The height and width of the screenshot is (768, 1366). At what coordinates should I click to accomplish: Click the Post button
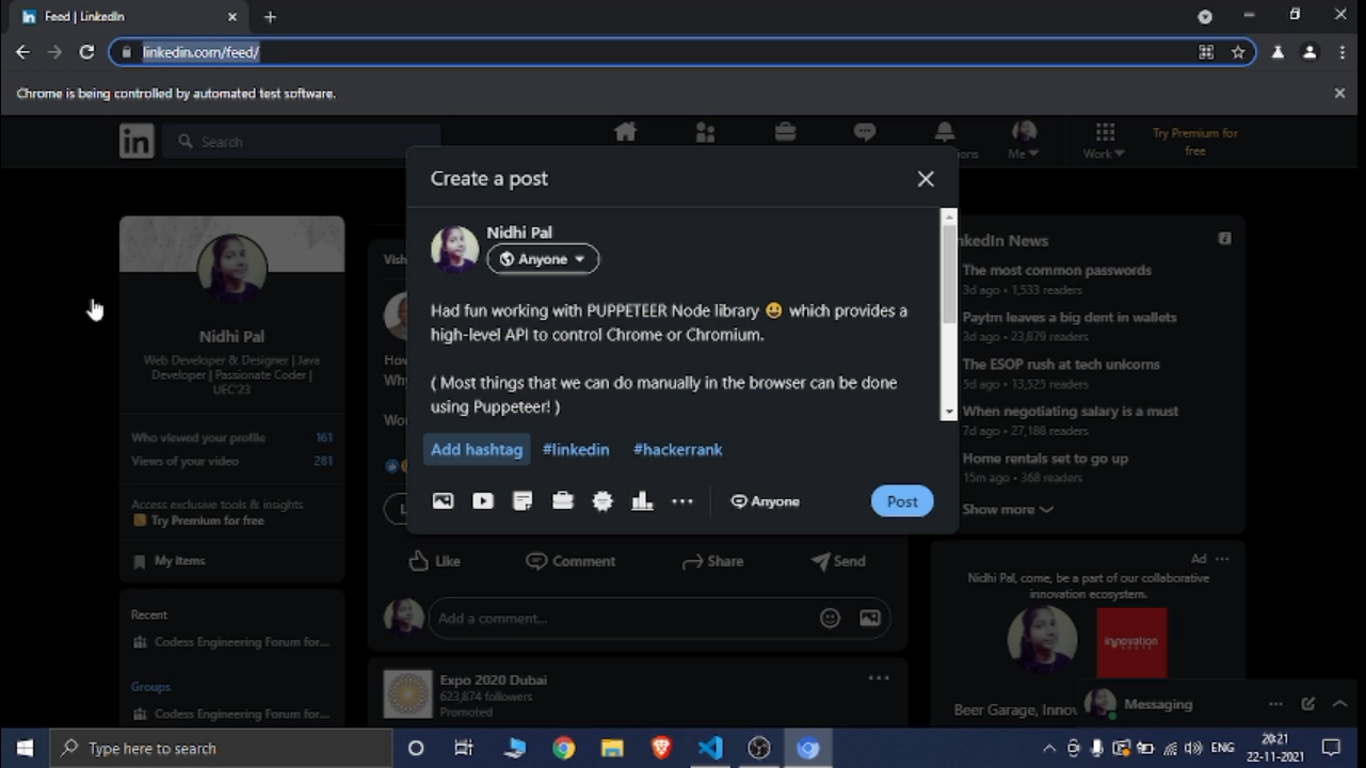(x=901, y=502)
